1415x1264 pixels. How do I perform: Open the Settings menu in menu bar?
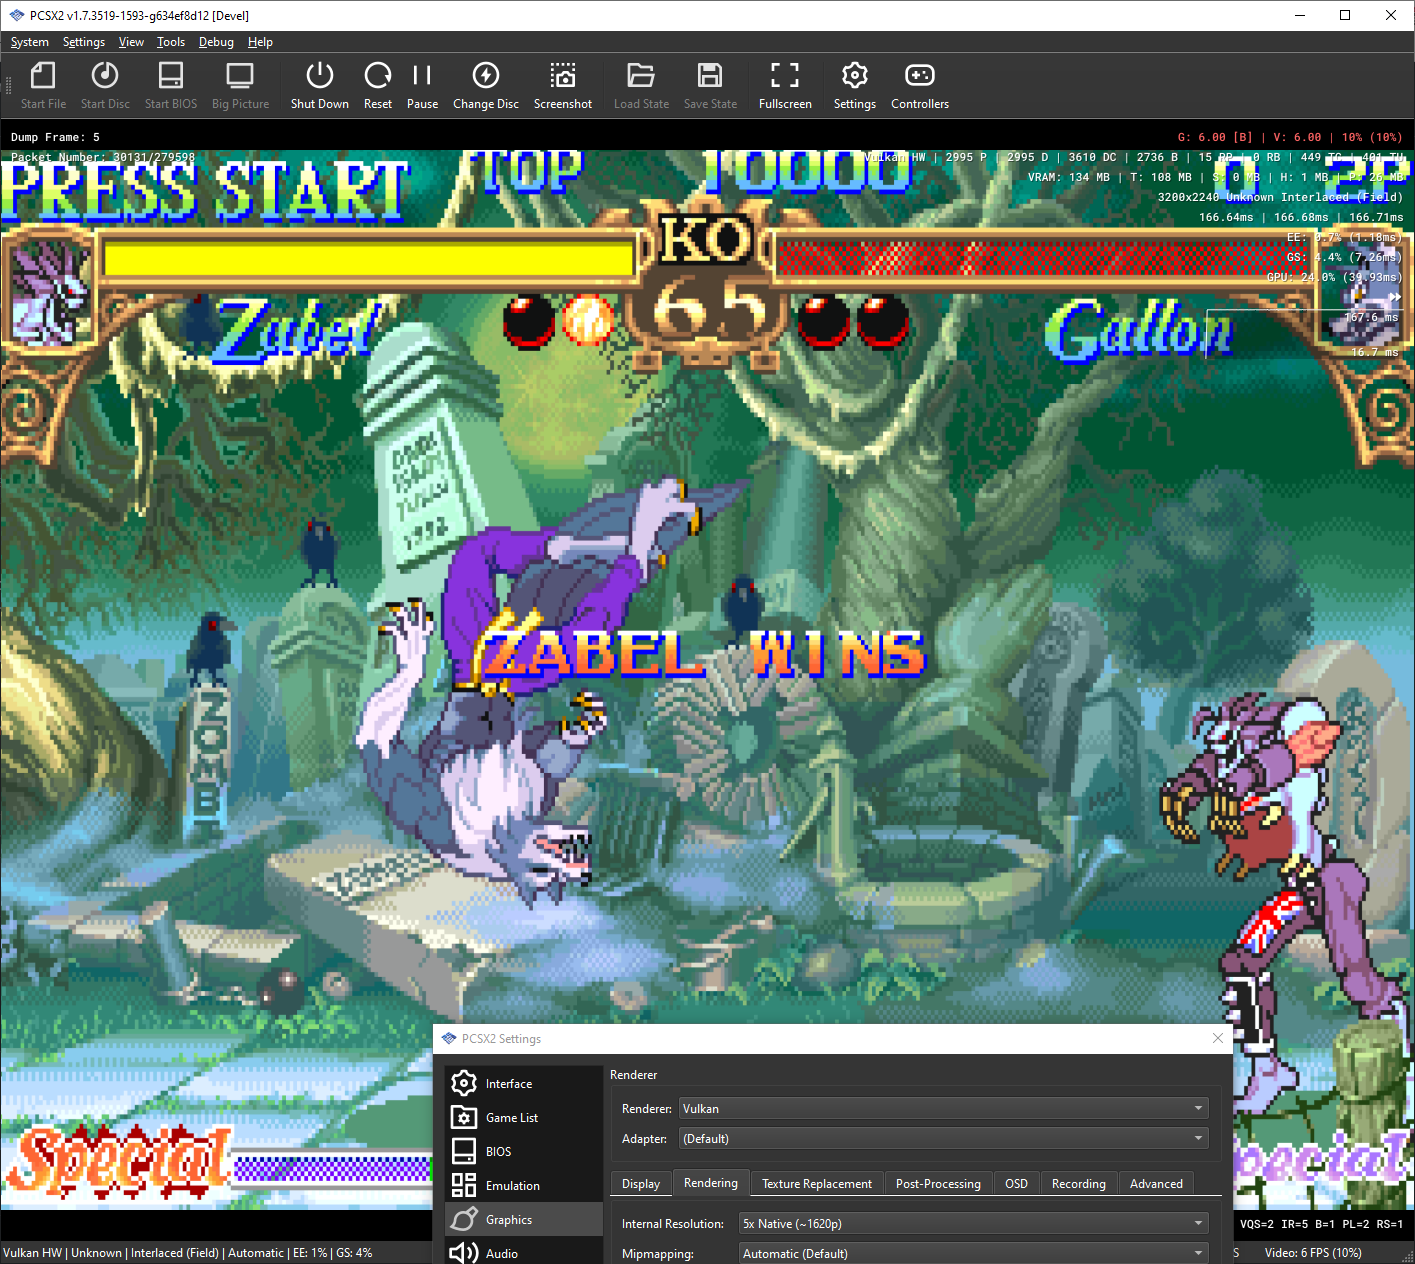coord(84,42)
